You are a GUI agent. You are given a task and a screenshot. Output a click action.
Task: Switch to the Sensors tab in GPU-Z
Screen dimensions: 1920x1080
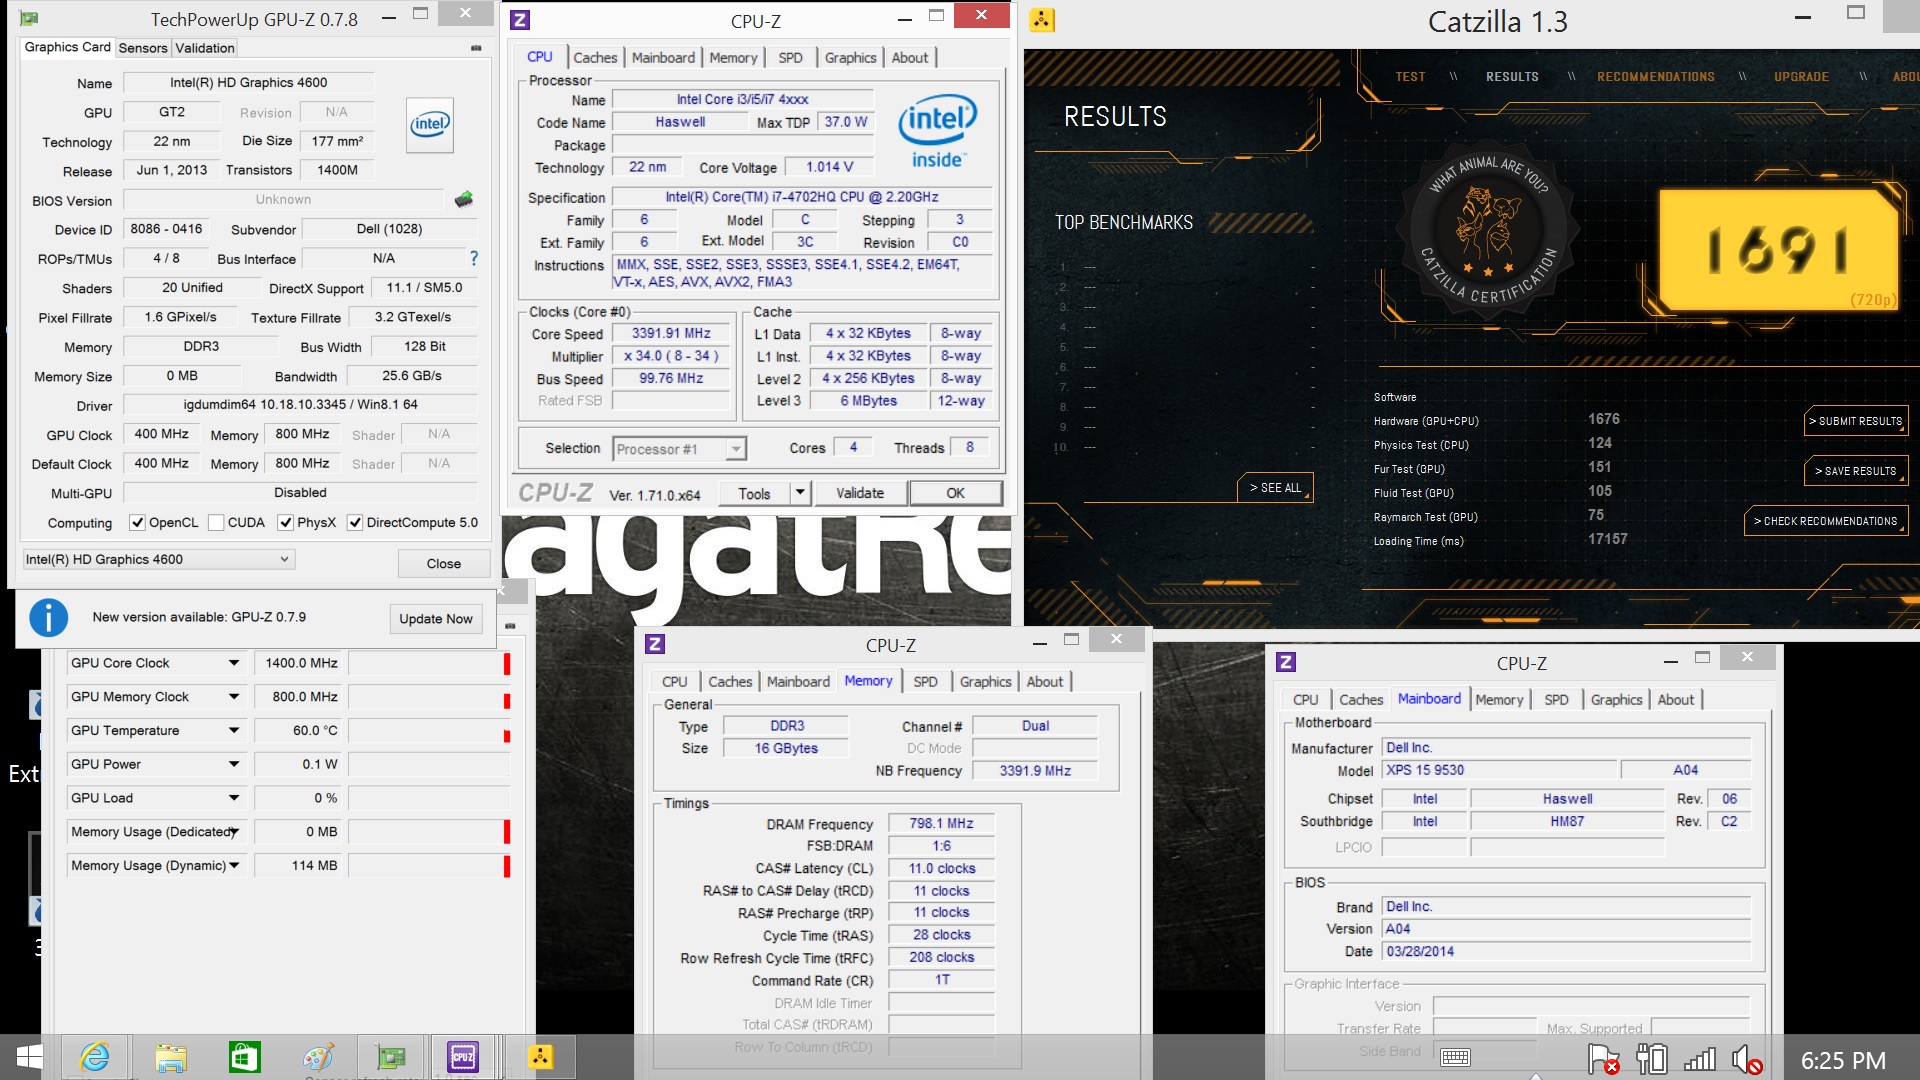[143, 48]
